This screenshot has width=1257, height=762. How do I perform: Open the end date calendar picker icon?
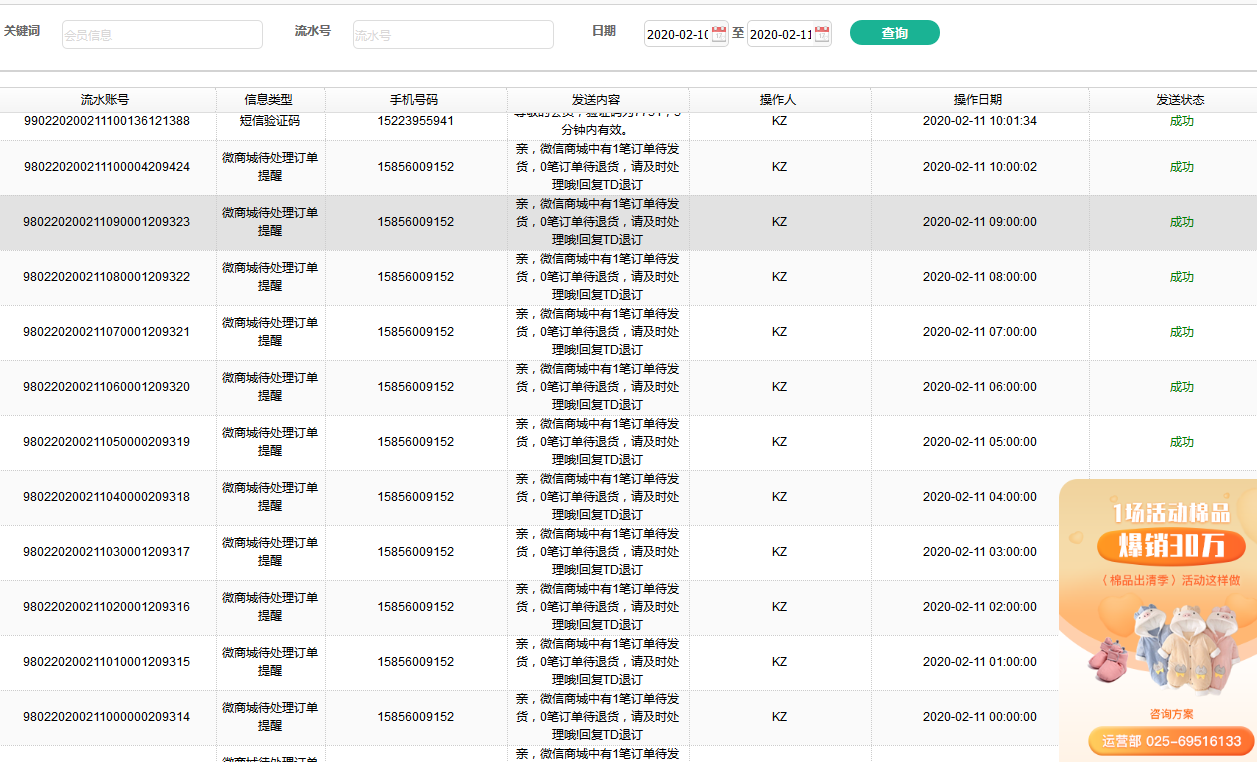click(822, 34)
